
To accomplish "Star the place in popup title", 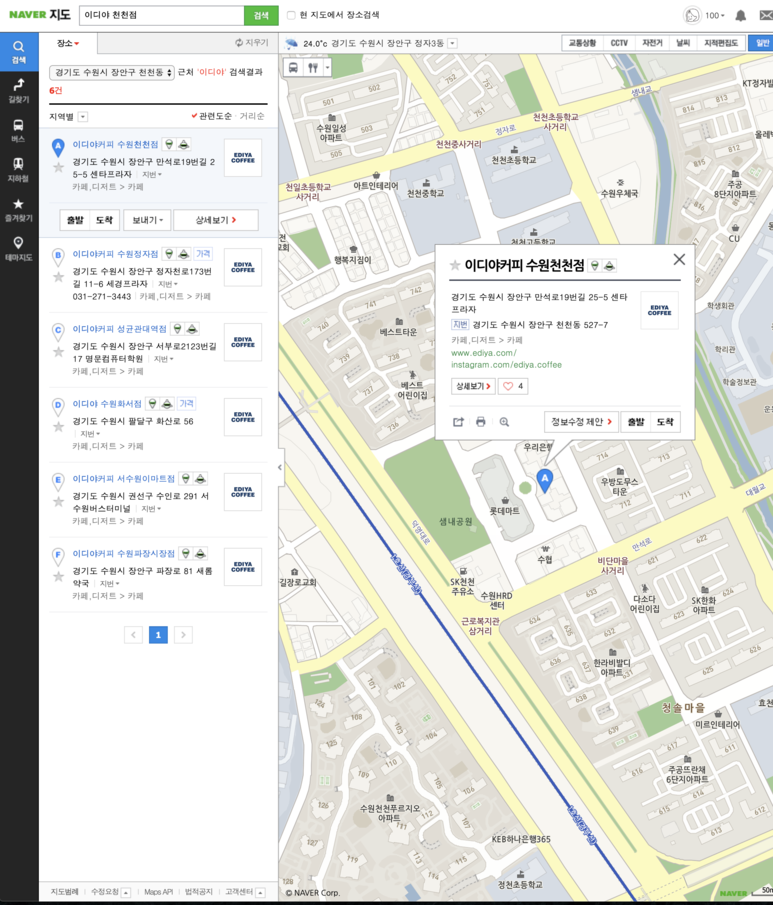I will [455, 265].
